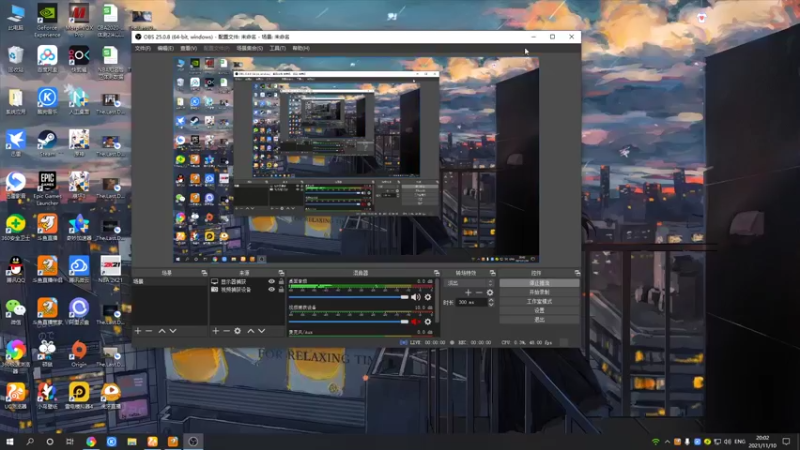The height and width of the screenshot is (450, 800).
Task: Move the source down in the Sources list
Action: point(262,331)
